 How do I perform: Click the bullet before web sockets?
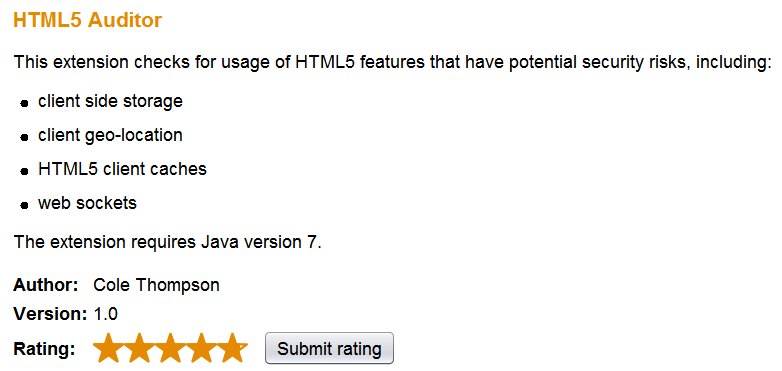(x=24, y=205)
